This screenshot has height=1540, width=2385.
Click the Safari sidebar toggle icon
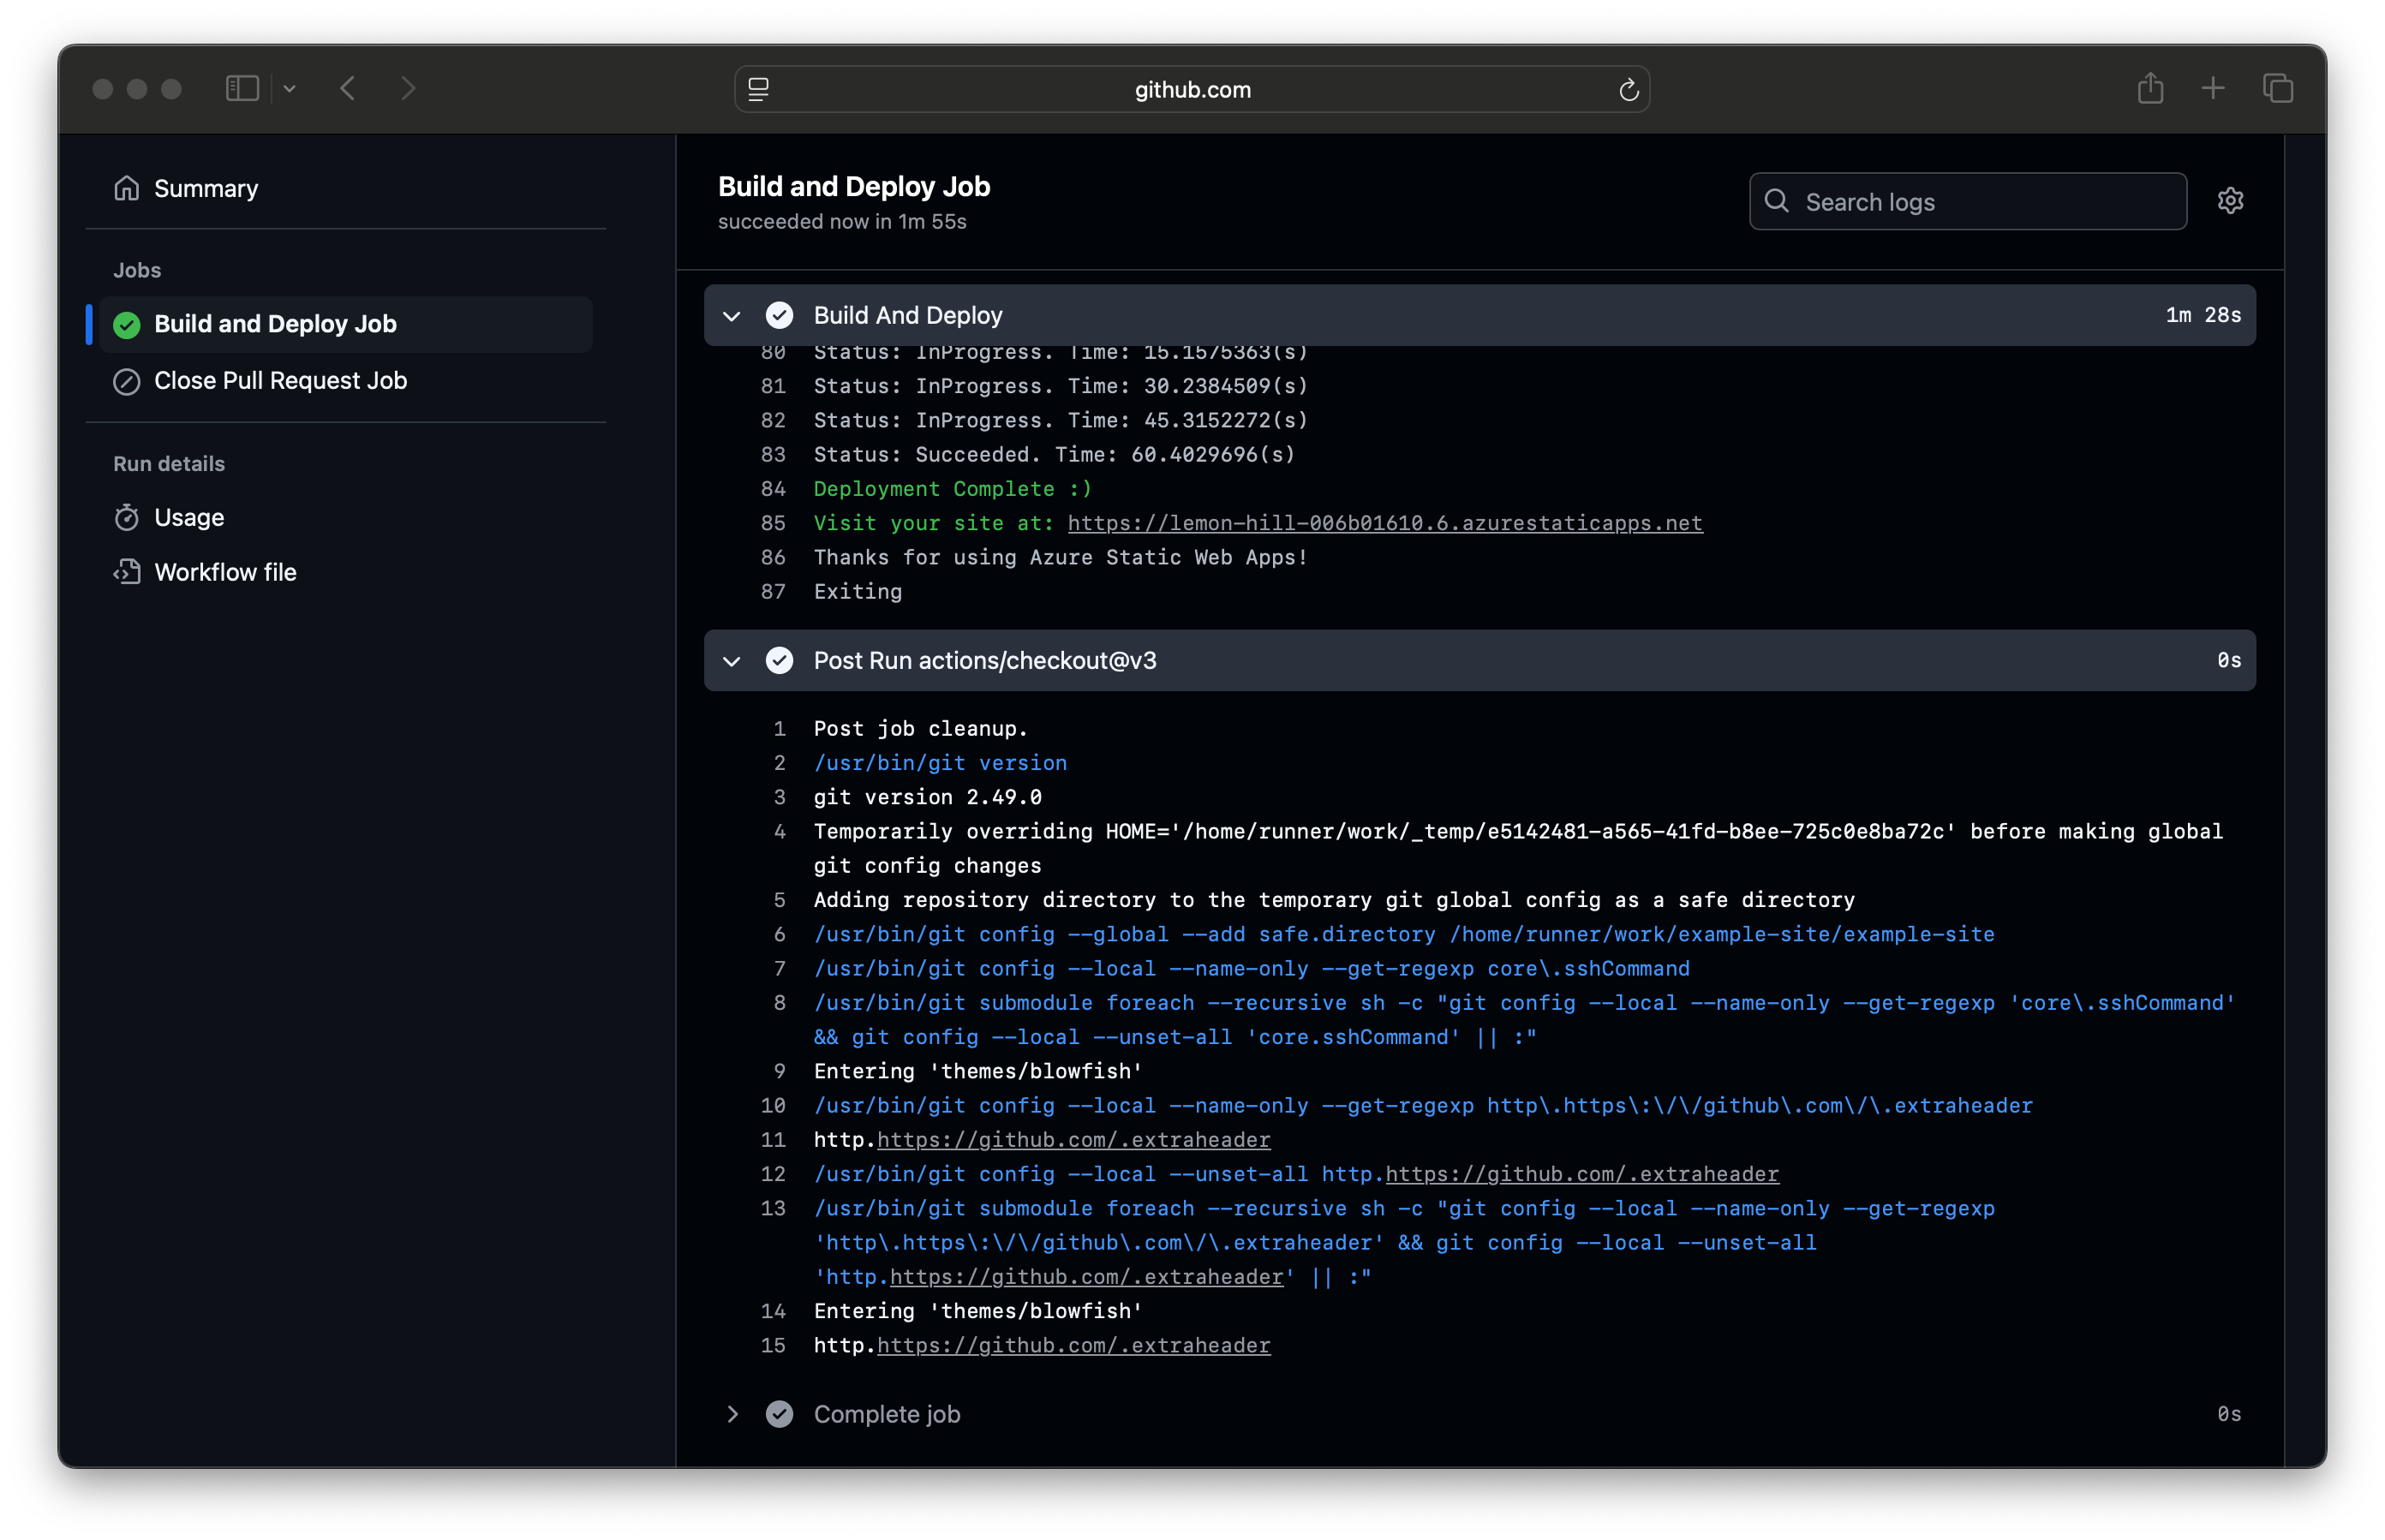point(242,89)
